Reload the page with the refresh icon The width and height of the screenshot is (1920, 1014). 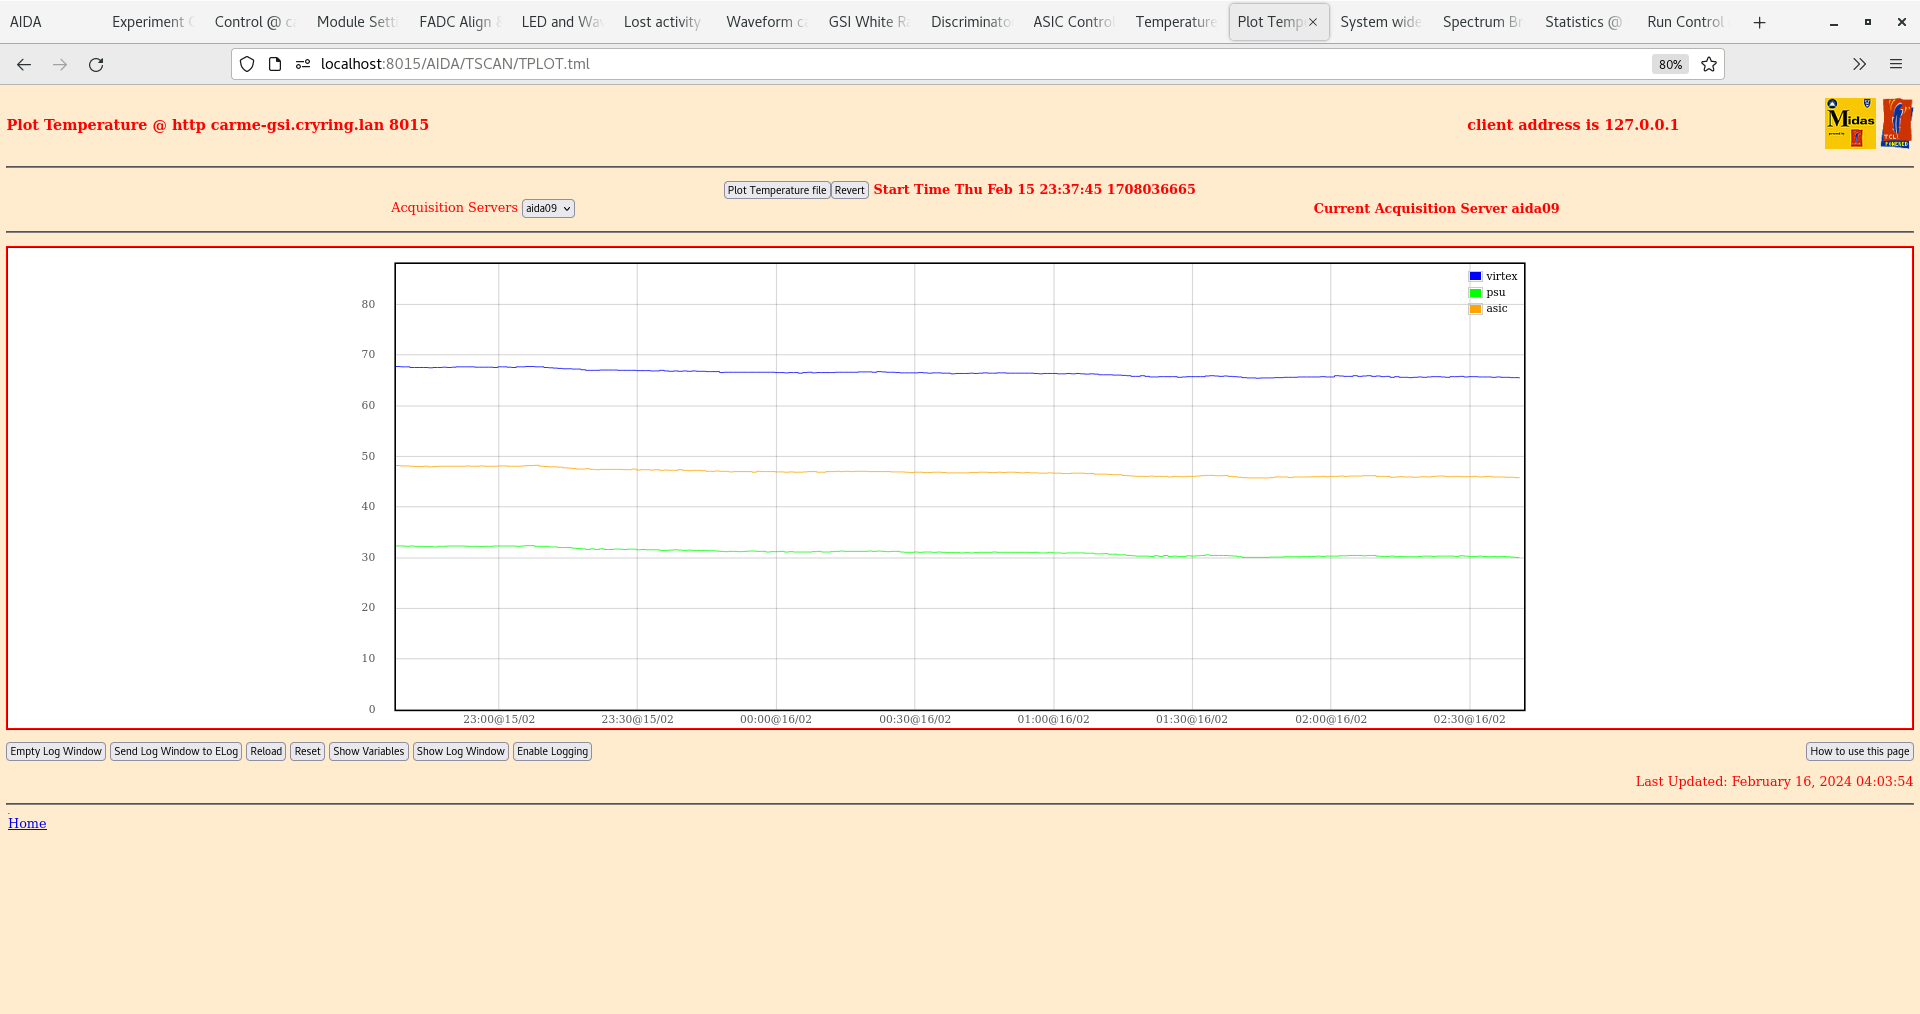coord(96,64)
